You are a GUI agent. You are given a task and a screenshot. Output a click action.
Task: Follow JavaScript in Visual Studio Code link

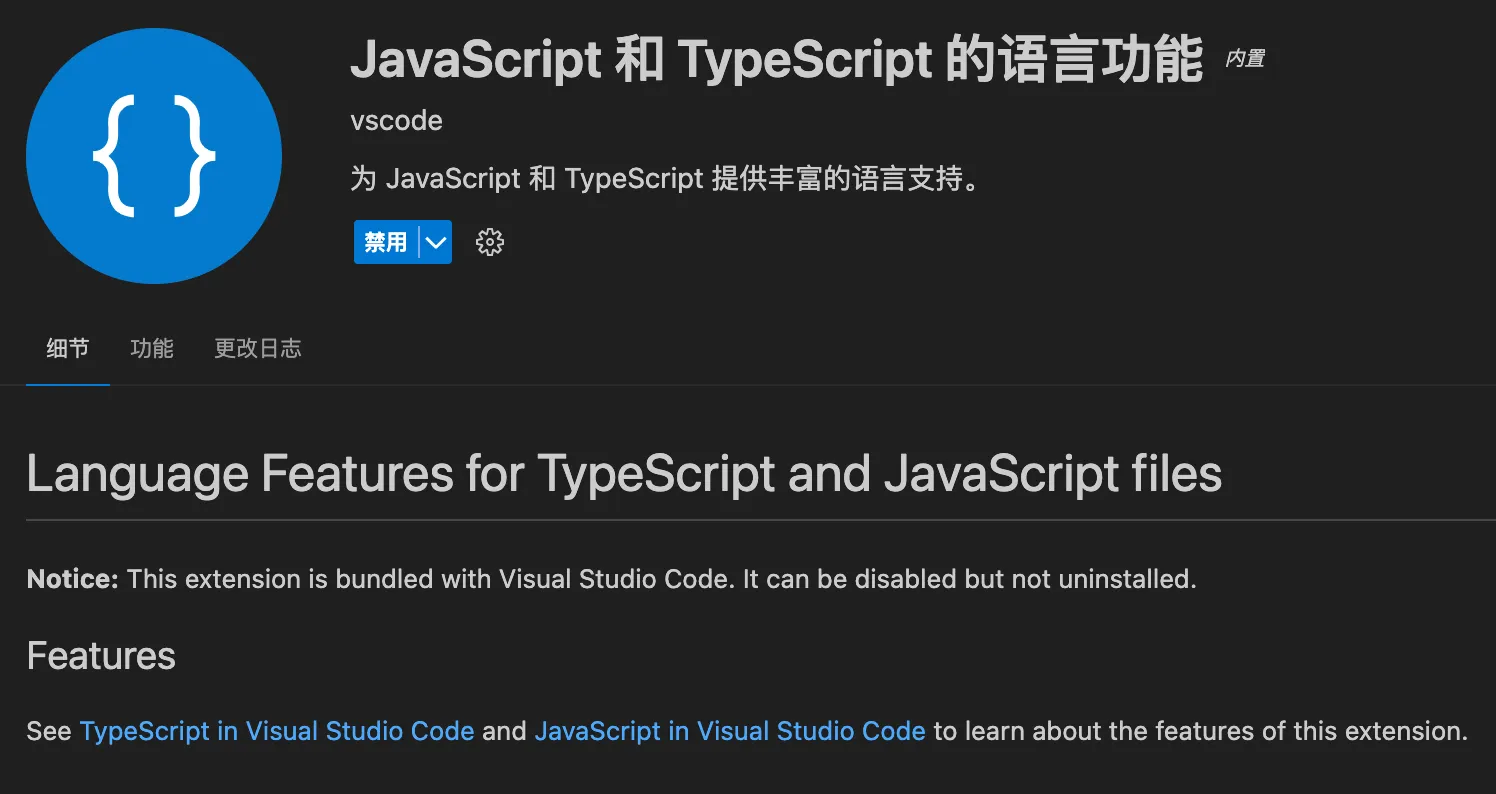tap(730, 731)
